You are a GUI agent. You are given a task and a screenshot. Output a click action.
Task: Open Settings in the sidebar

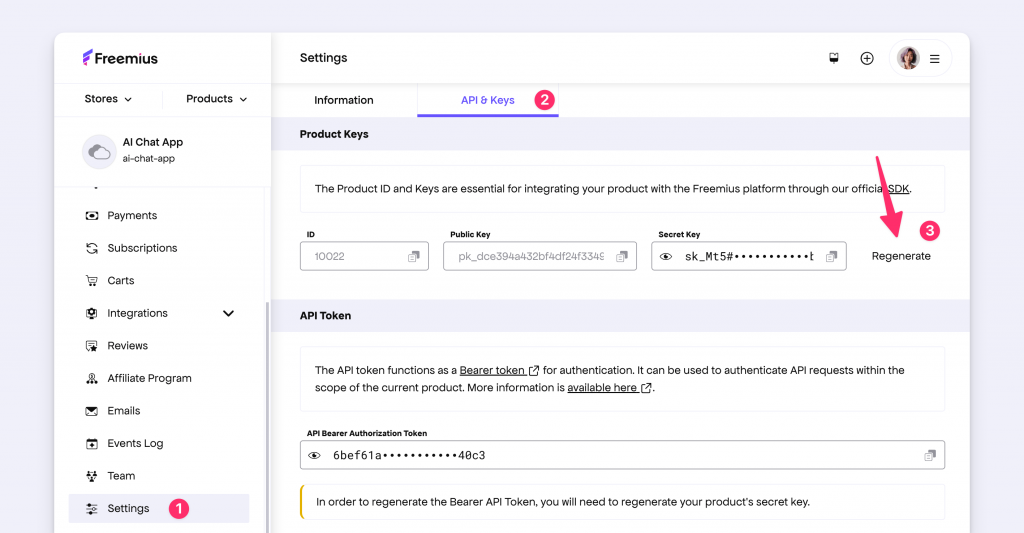pos(159,508)
